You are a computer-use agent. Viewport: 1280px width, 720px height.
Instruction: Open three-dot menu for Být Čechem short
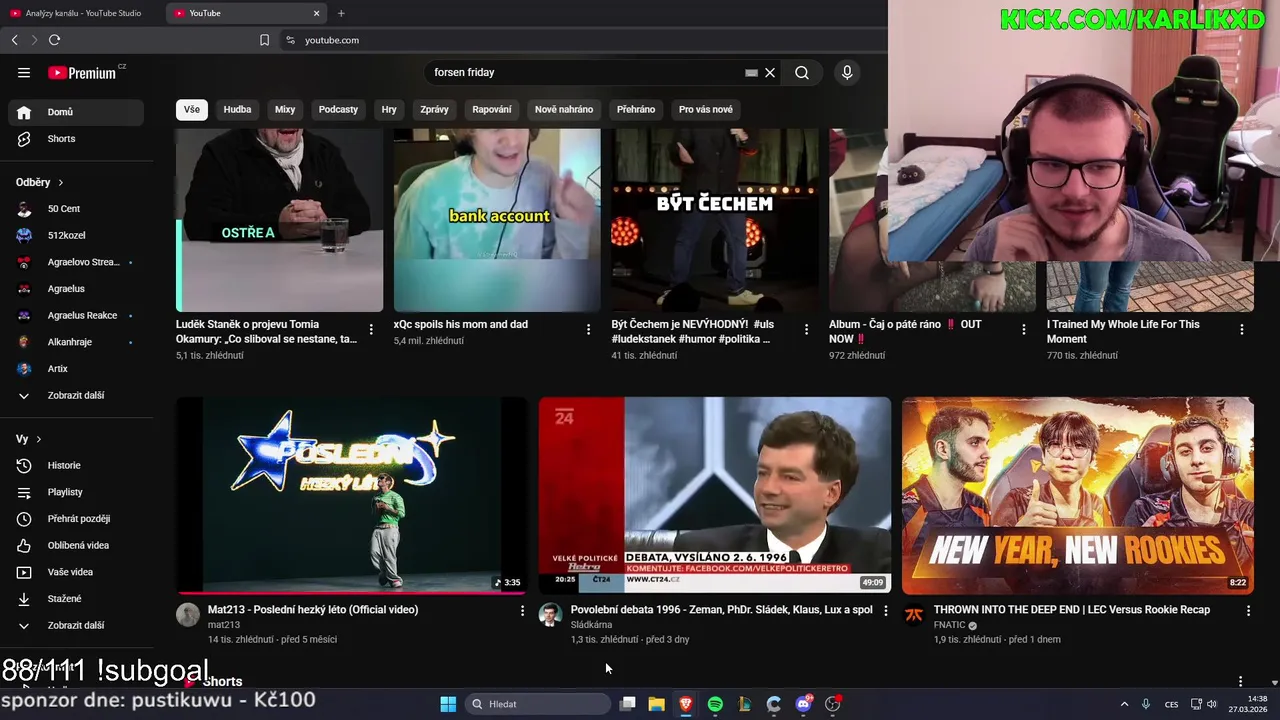coord(806,329)
